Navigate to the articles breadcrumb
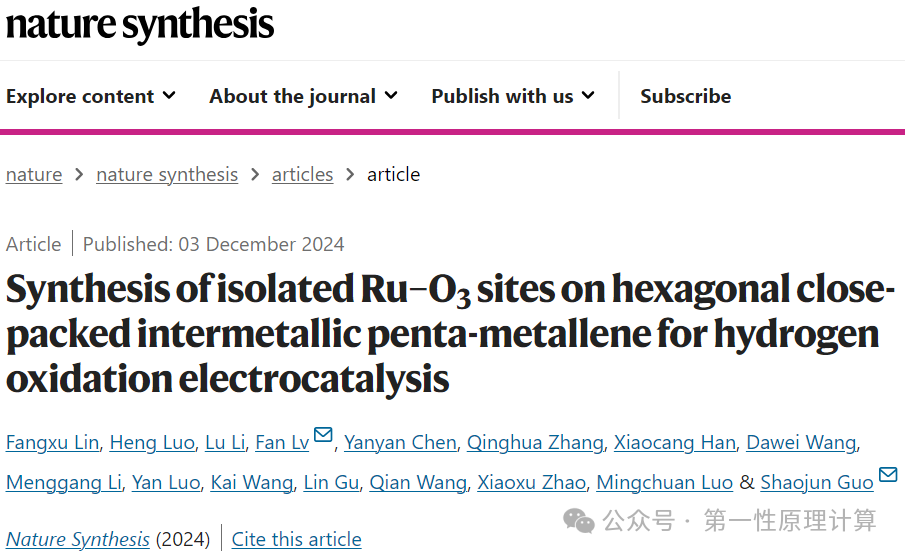 302,174
